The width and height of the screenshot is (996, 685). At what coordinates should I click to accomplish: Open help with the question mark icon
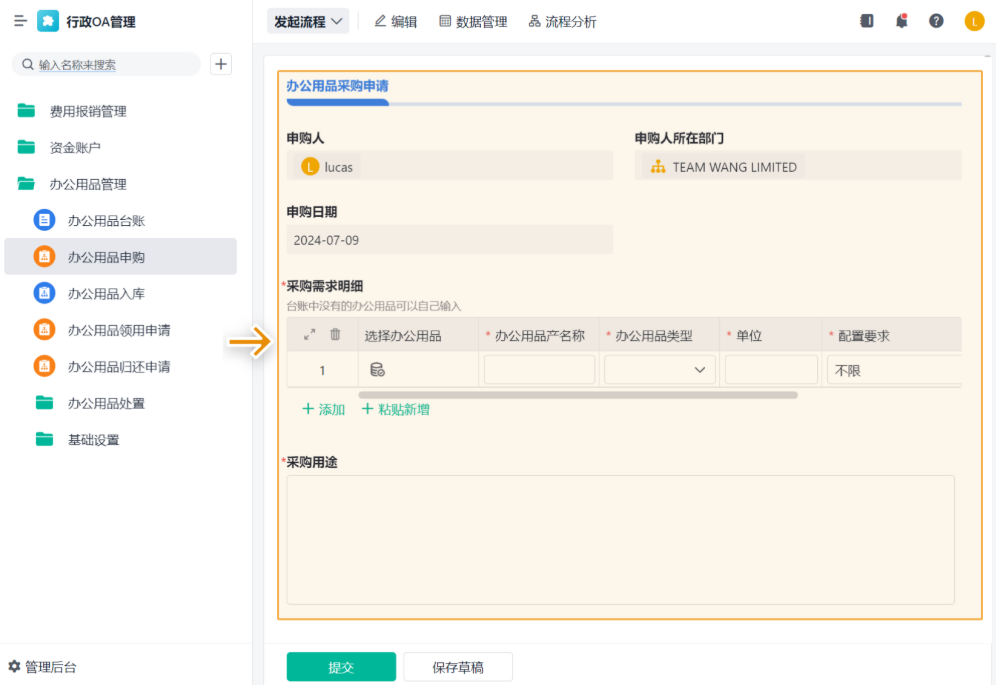(x=936, y=20)
